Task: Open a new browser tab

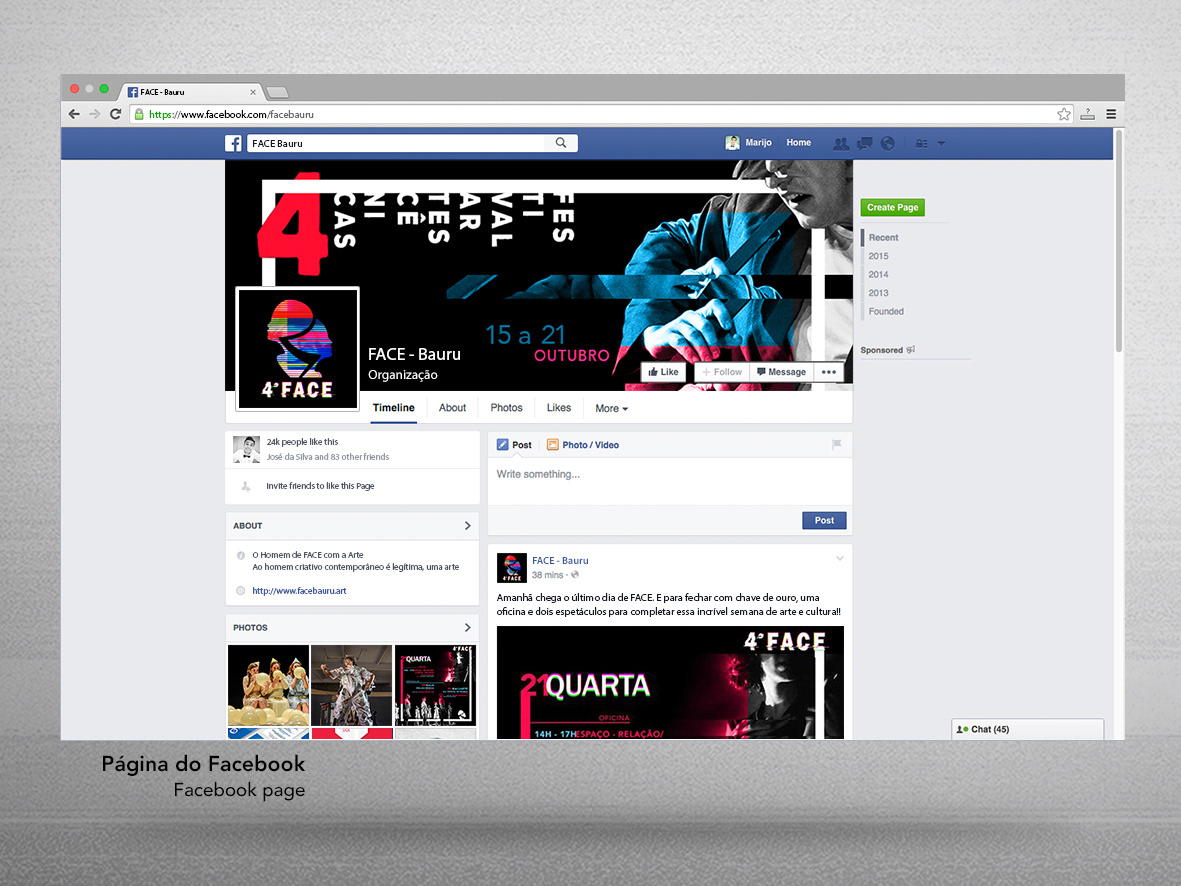Action: 278,93
